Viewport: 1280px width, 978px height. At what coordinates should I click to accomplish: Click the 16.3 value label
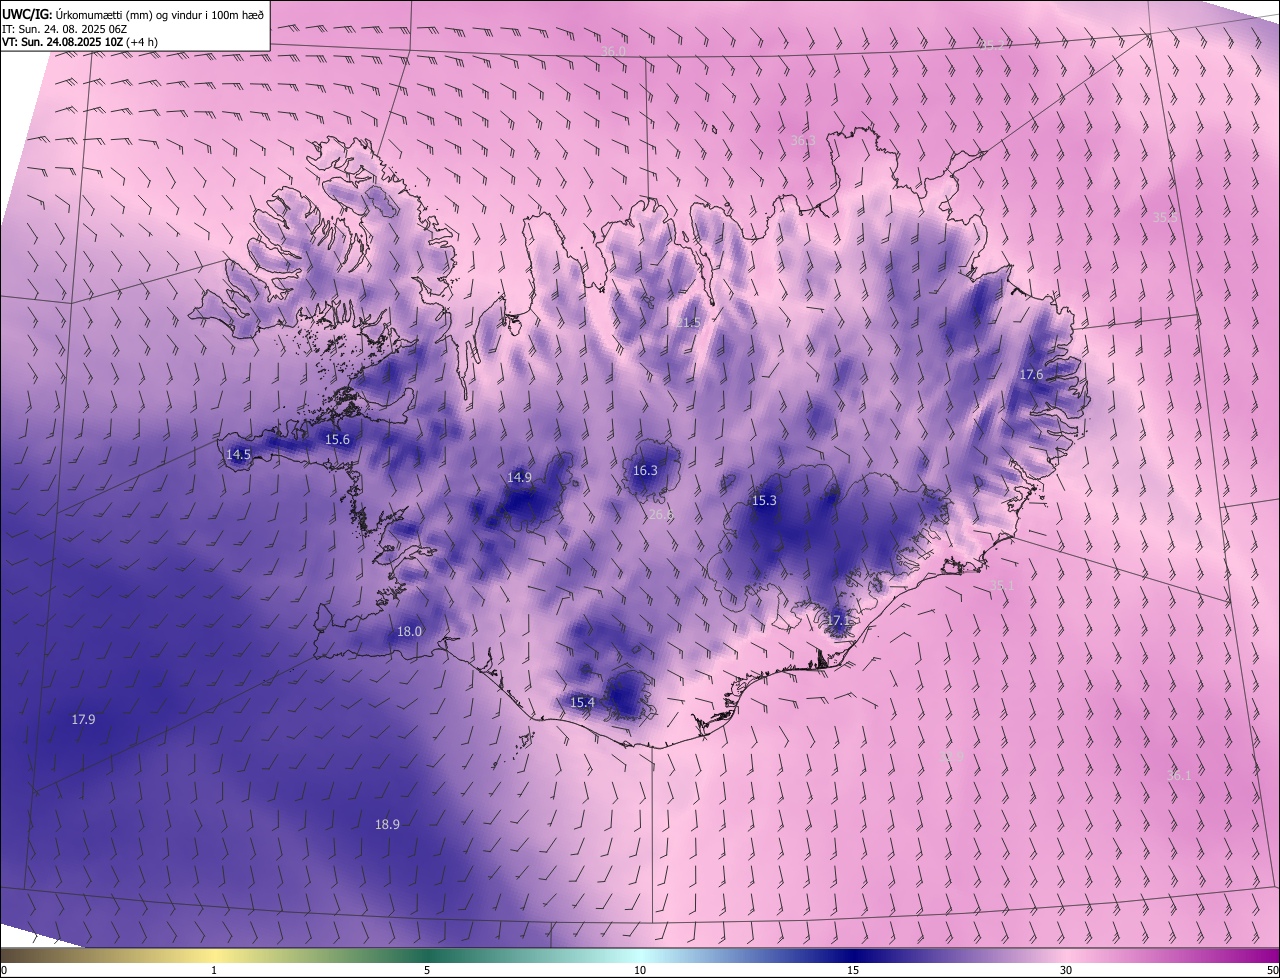645,471
